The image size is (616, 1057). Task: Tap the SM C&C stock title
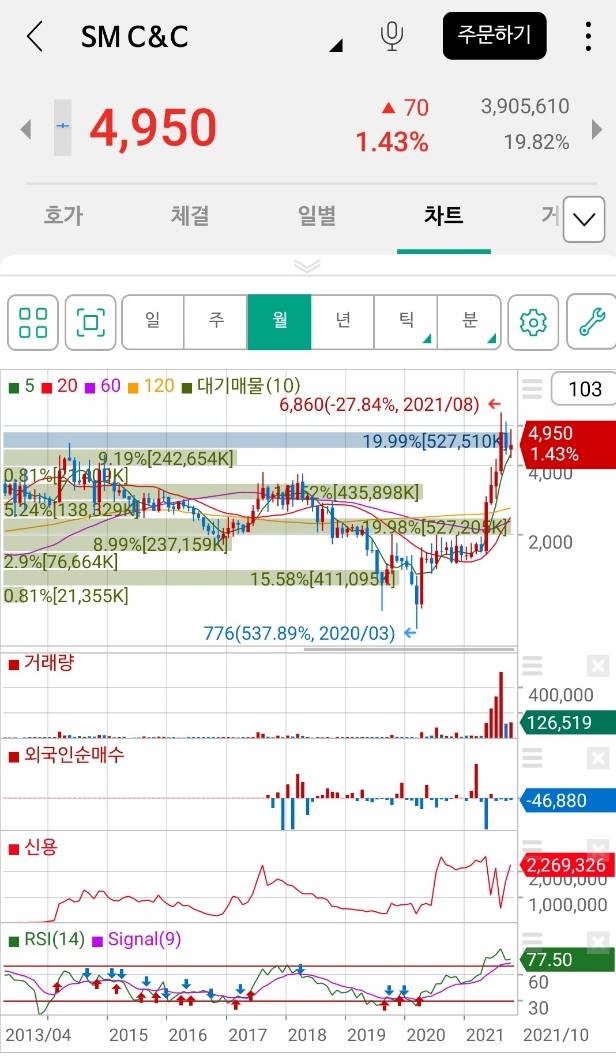tap(134, 36)
